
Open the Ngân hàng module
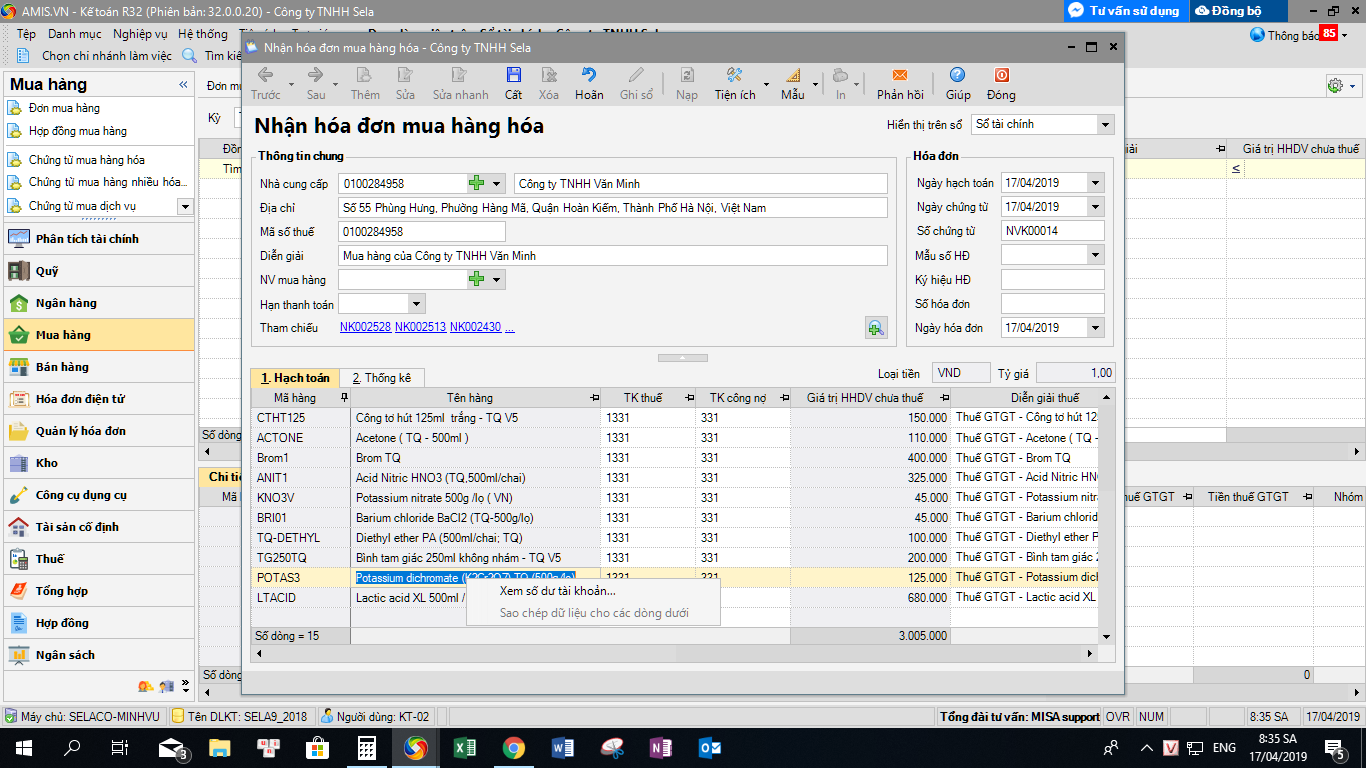98,303
